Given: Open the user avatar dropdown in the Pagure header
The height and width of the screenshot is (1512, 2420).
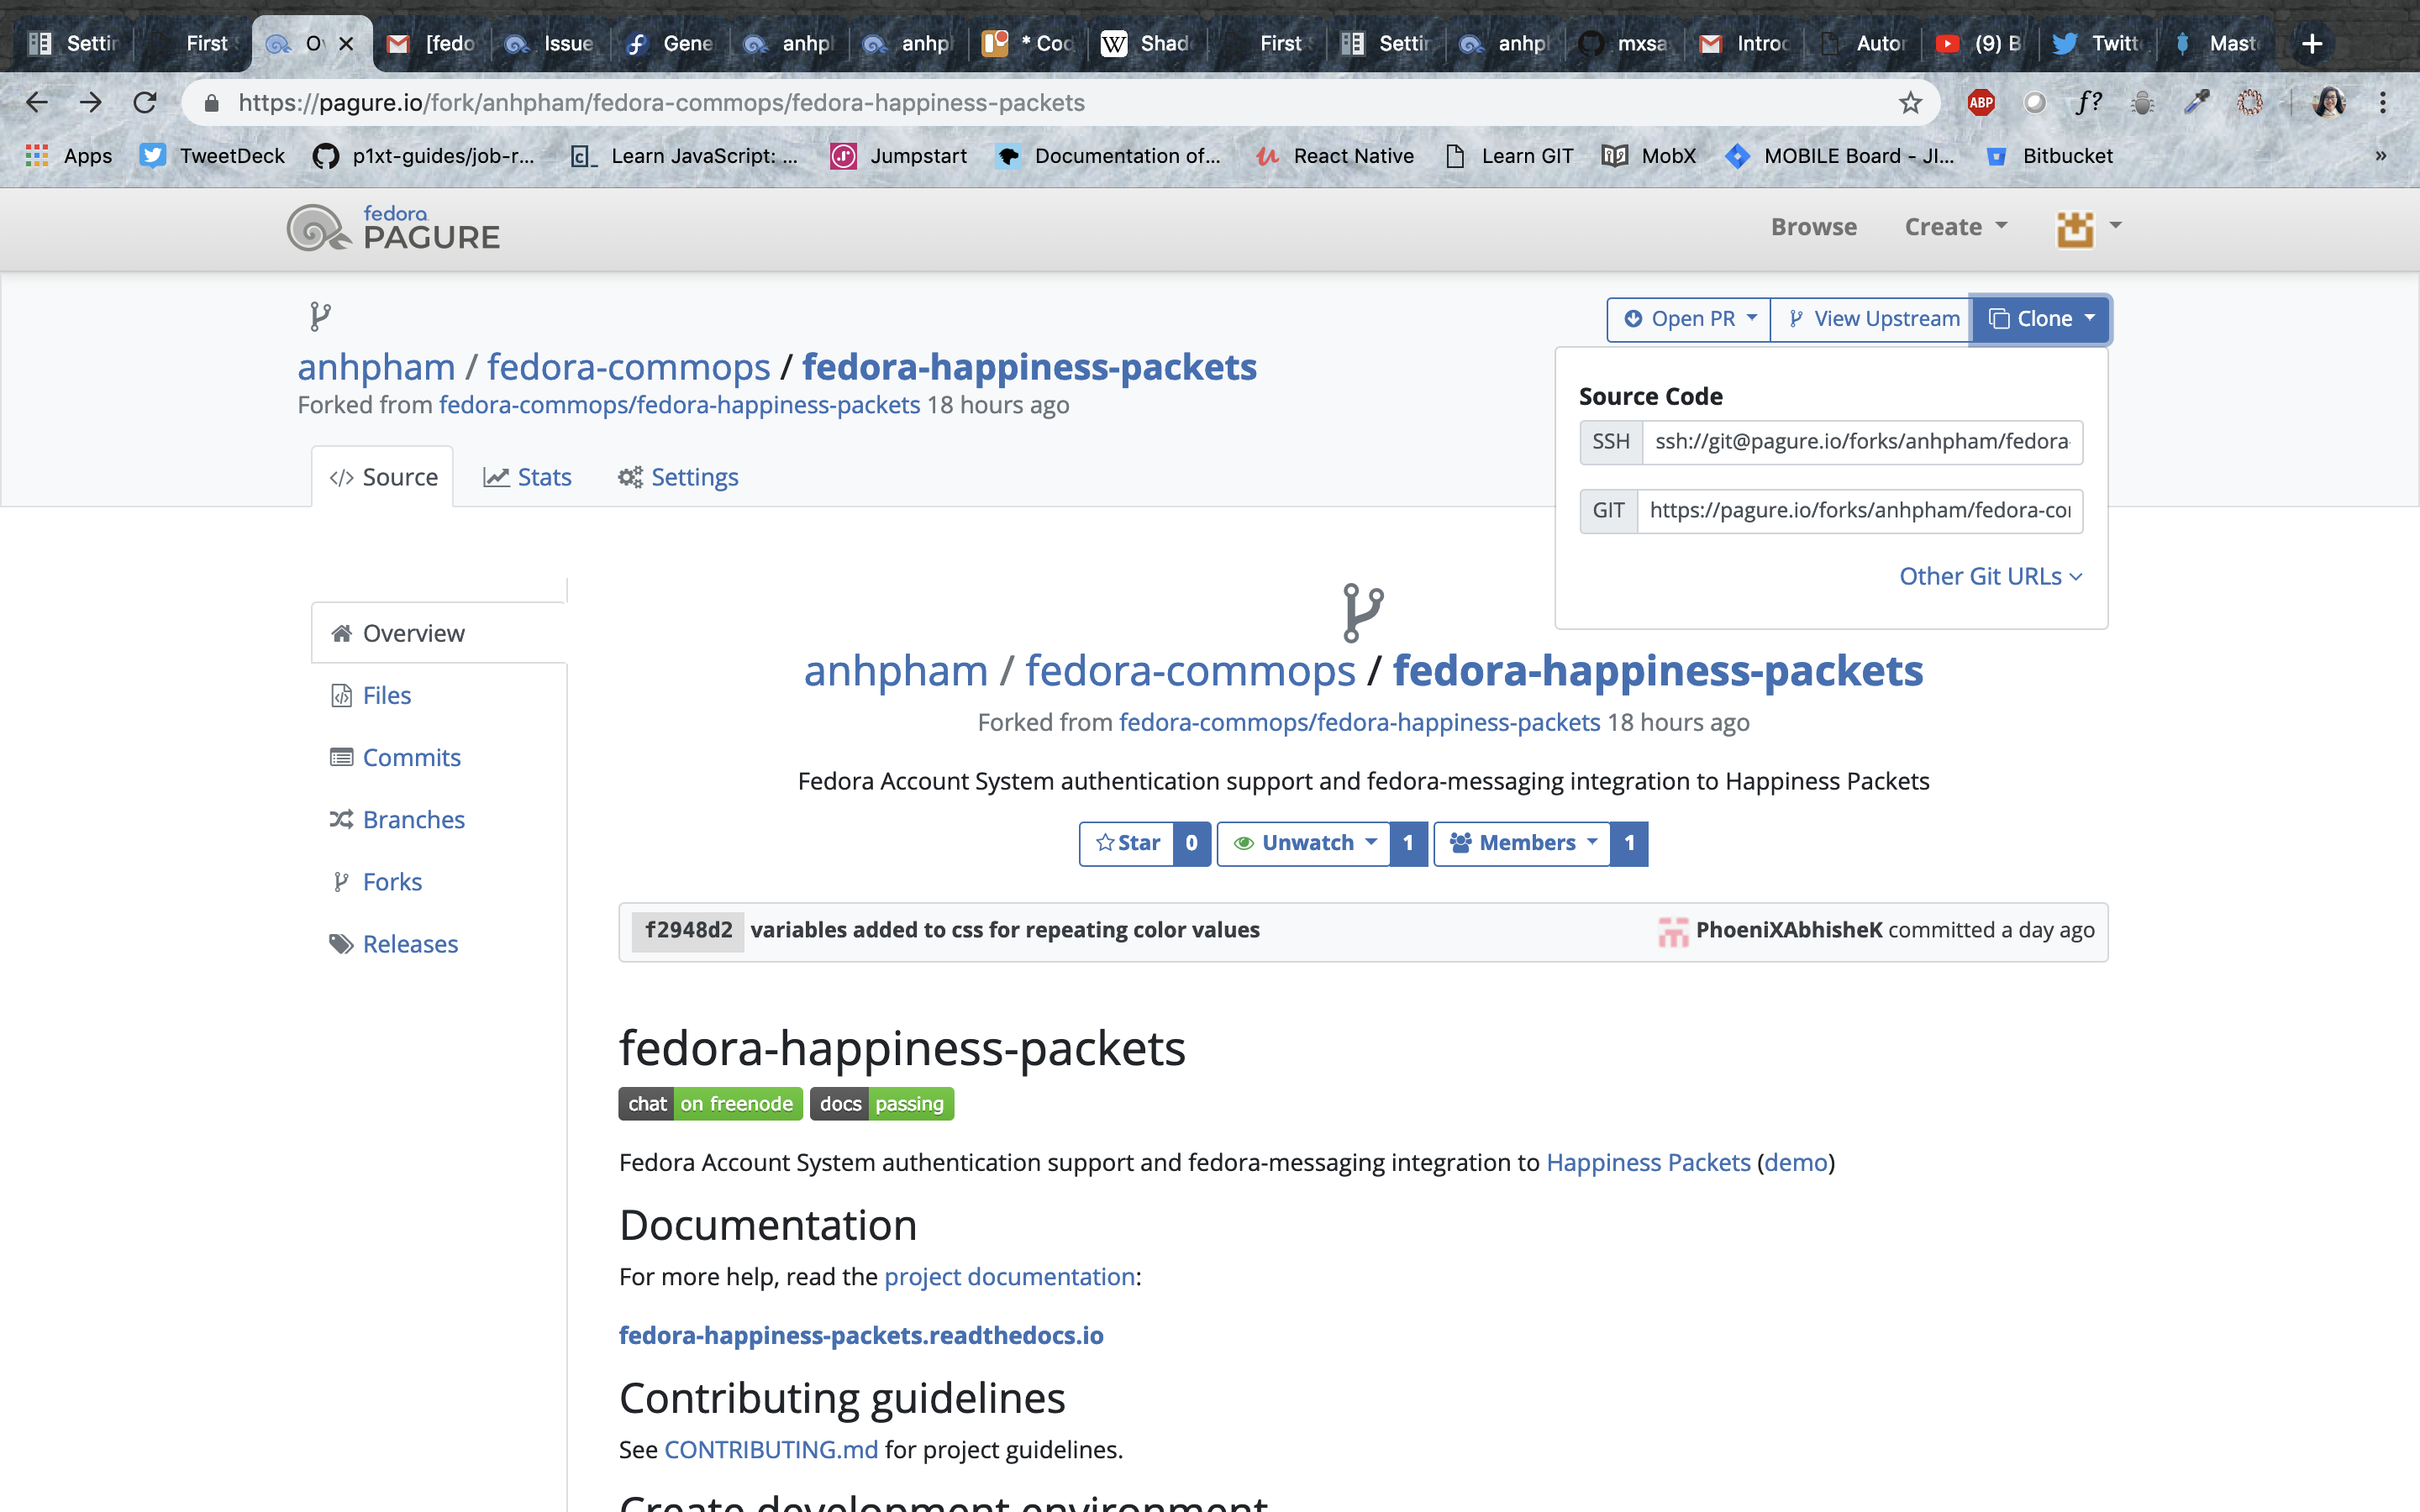Looking at the screenshot, I should tap(2089, 228).
